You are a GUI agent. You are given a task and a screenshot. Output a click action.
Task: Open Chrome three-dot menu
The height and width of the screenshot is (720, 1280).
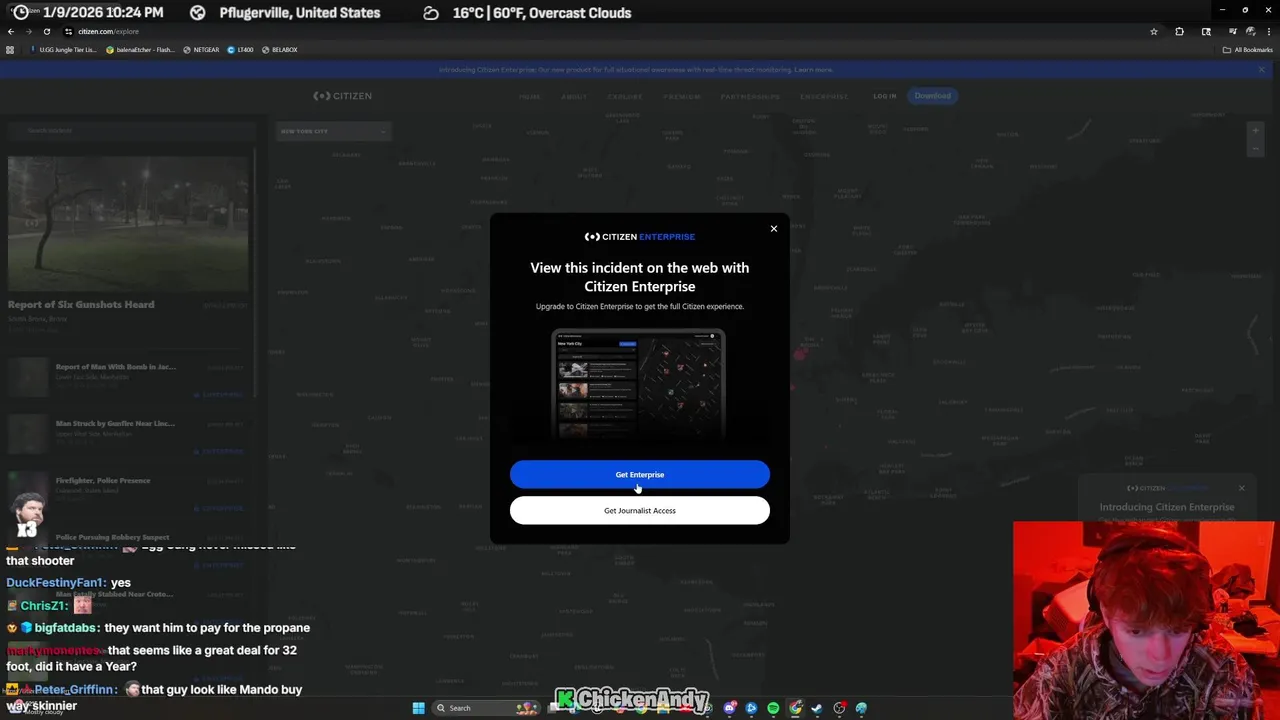(1269, 31)
